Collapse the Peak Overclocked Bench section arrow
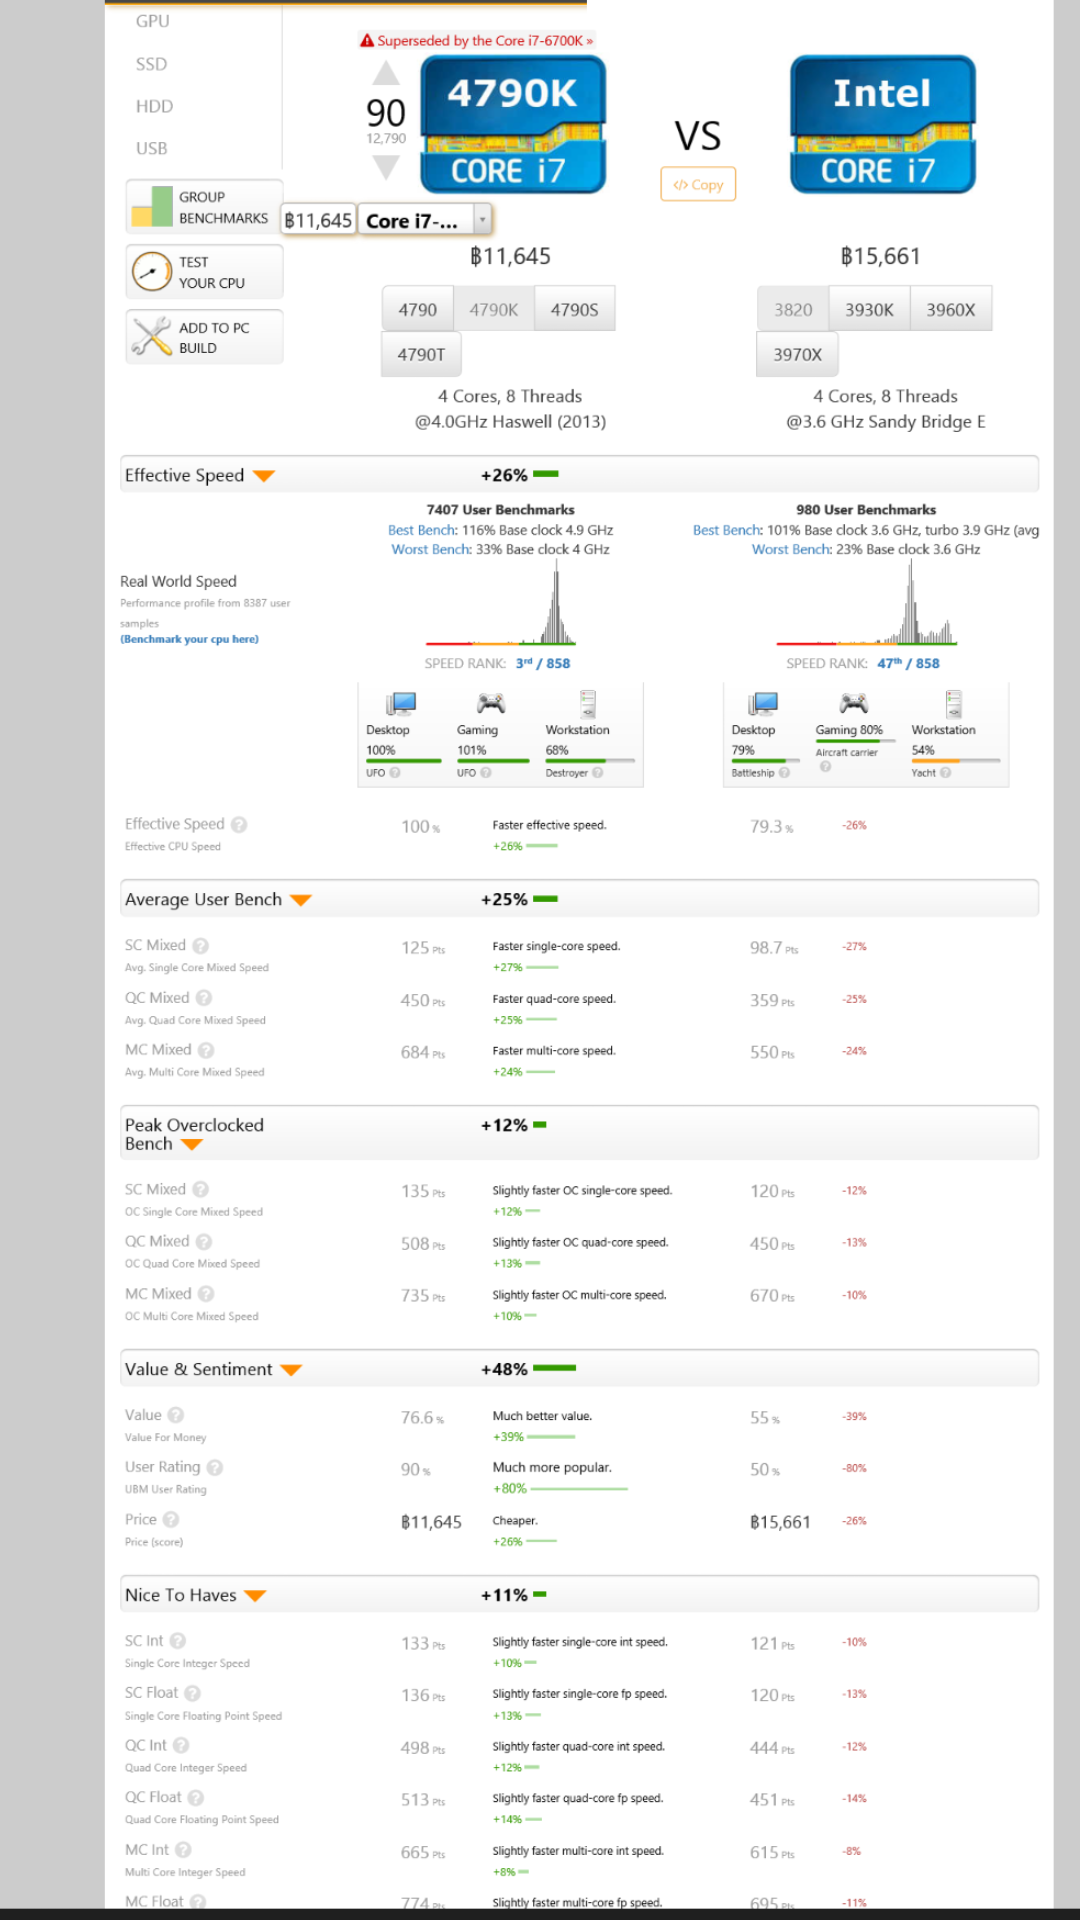The image size is (1080, 1920). pos(192,1144)
